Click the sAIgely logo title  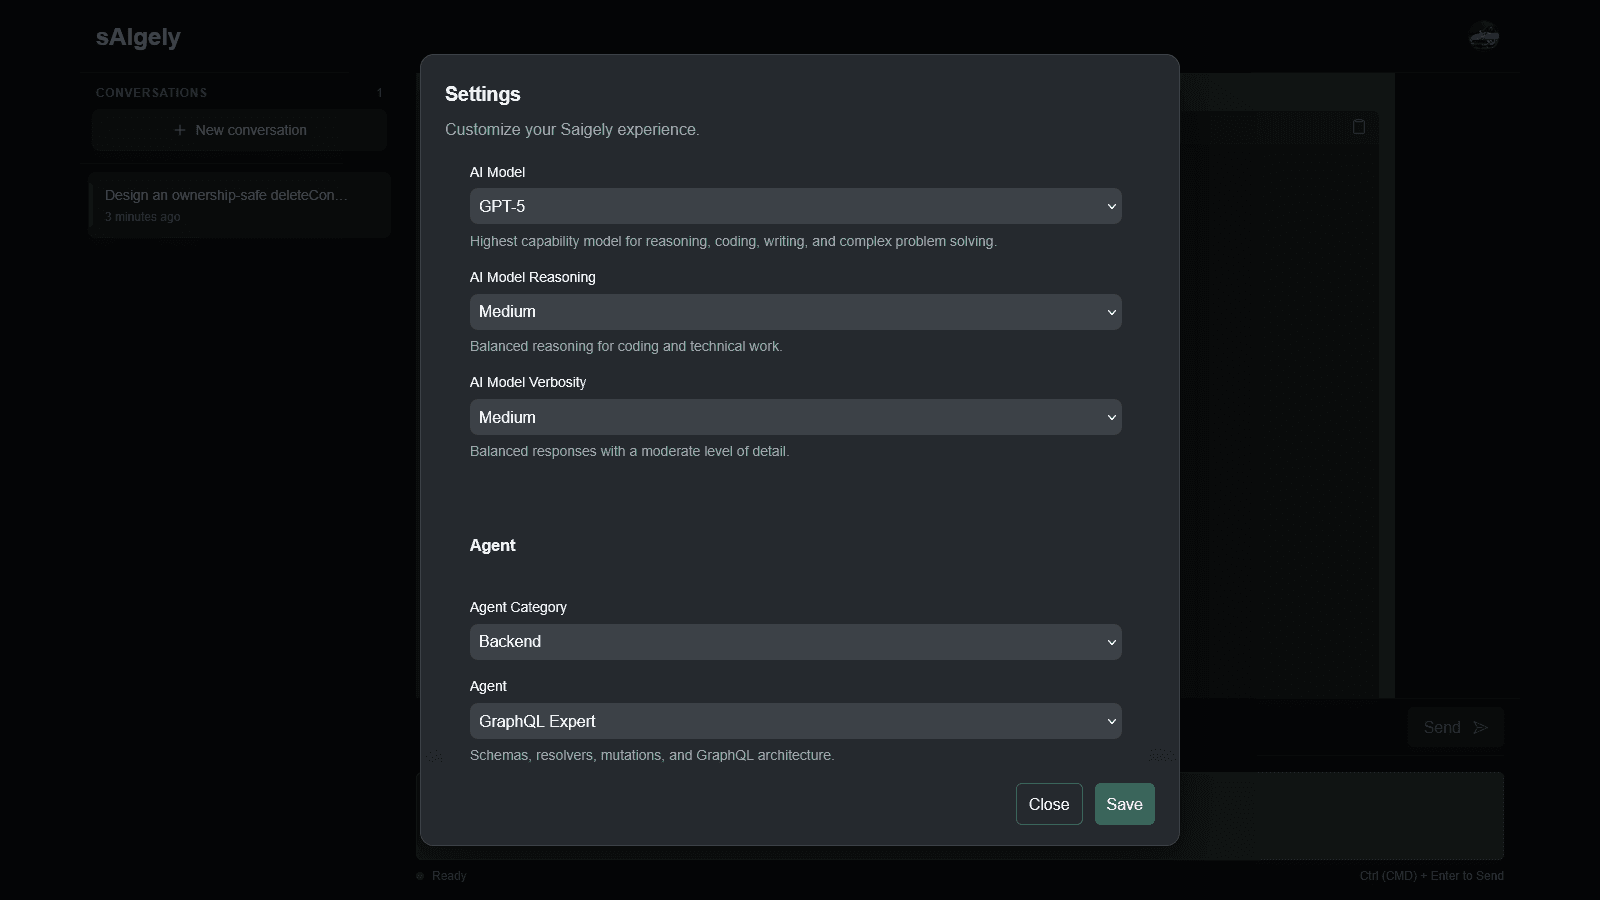(138, 37)
